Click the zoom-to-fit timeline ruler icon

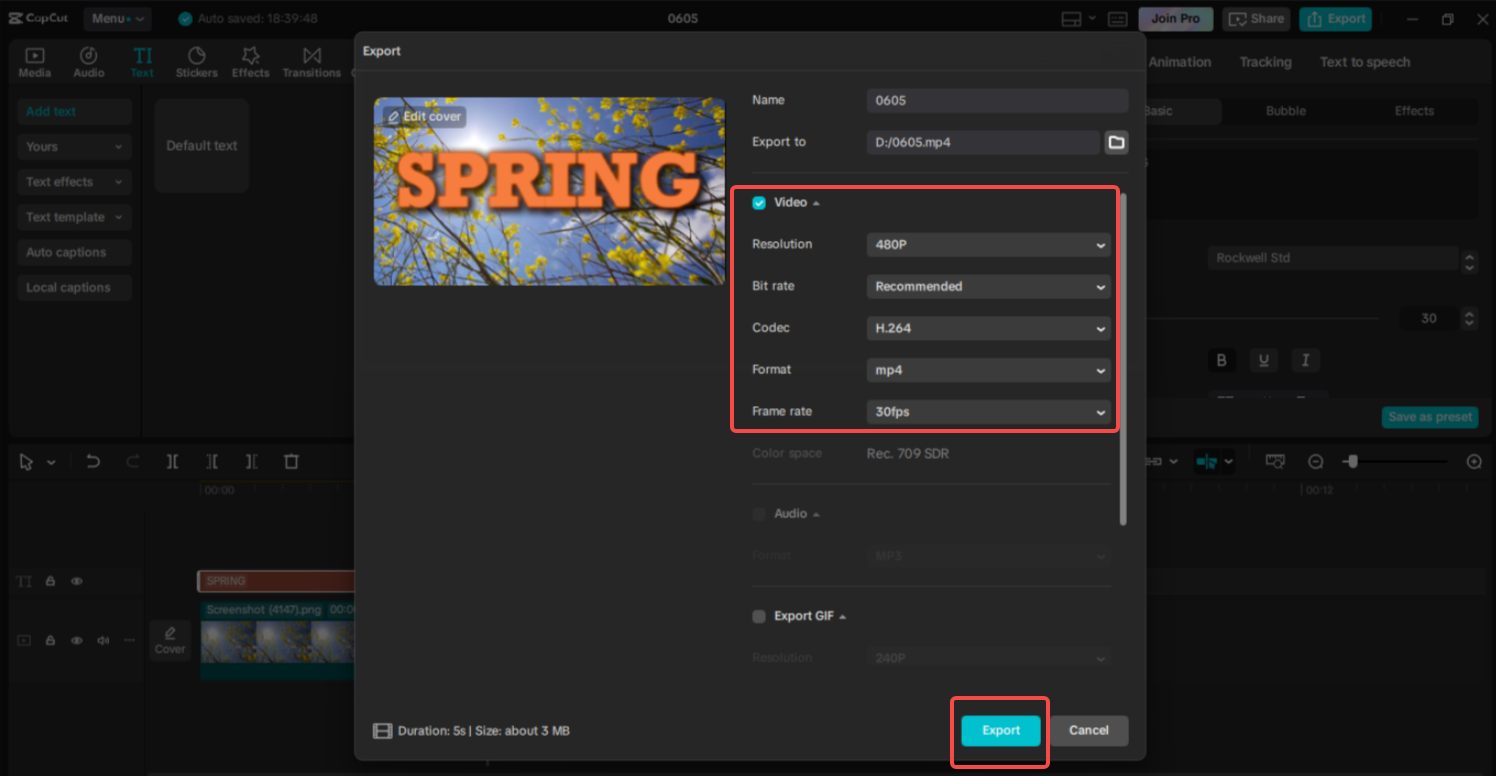[x=1275, y=461]
